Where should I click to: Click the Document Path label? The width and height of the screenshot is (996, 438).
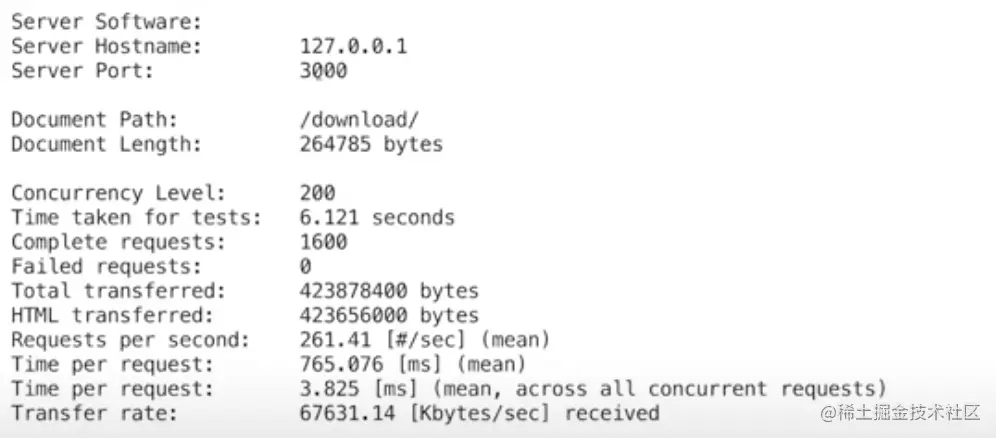point(95,119)
